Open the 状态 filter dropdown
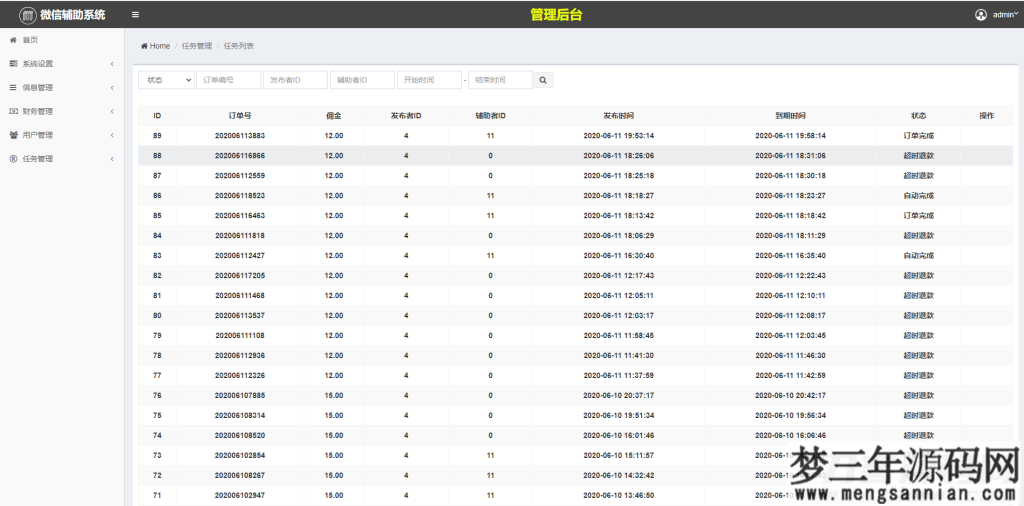Viewport: 1024px width, 506px height. pyautogui.click(x=166, y=80)
